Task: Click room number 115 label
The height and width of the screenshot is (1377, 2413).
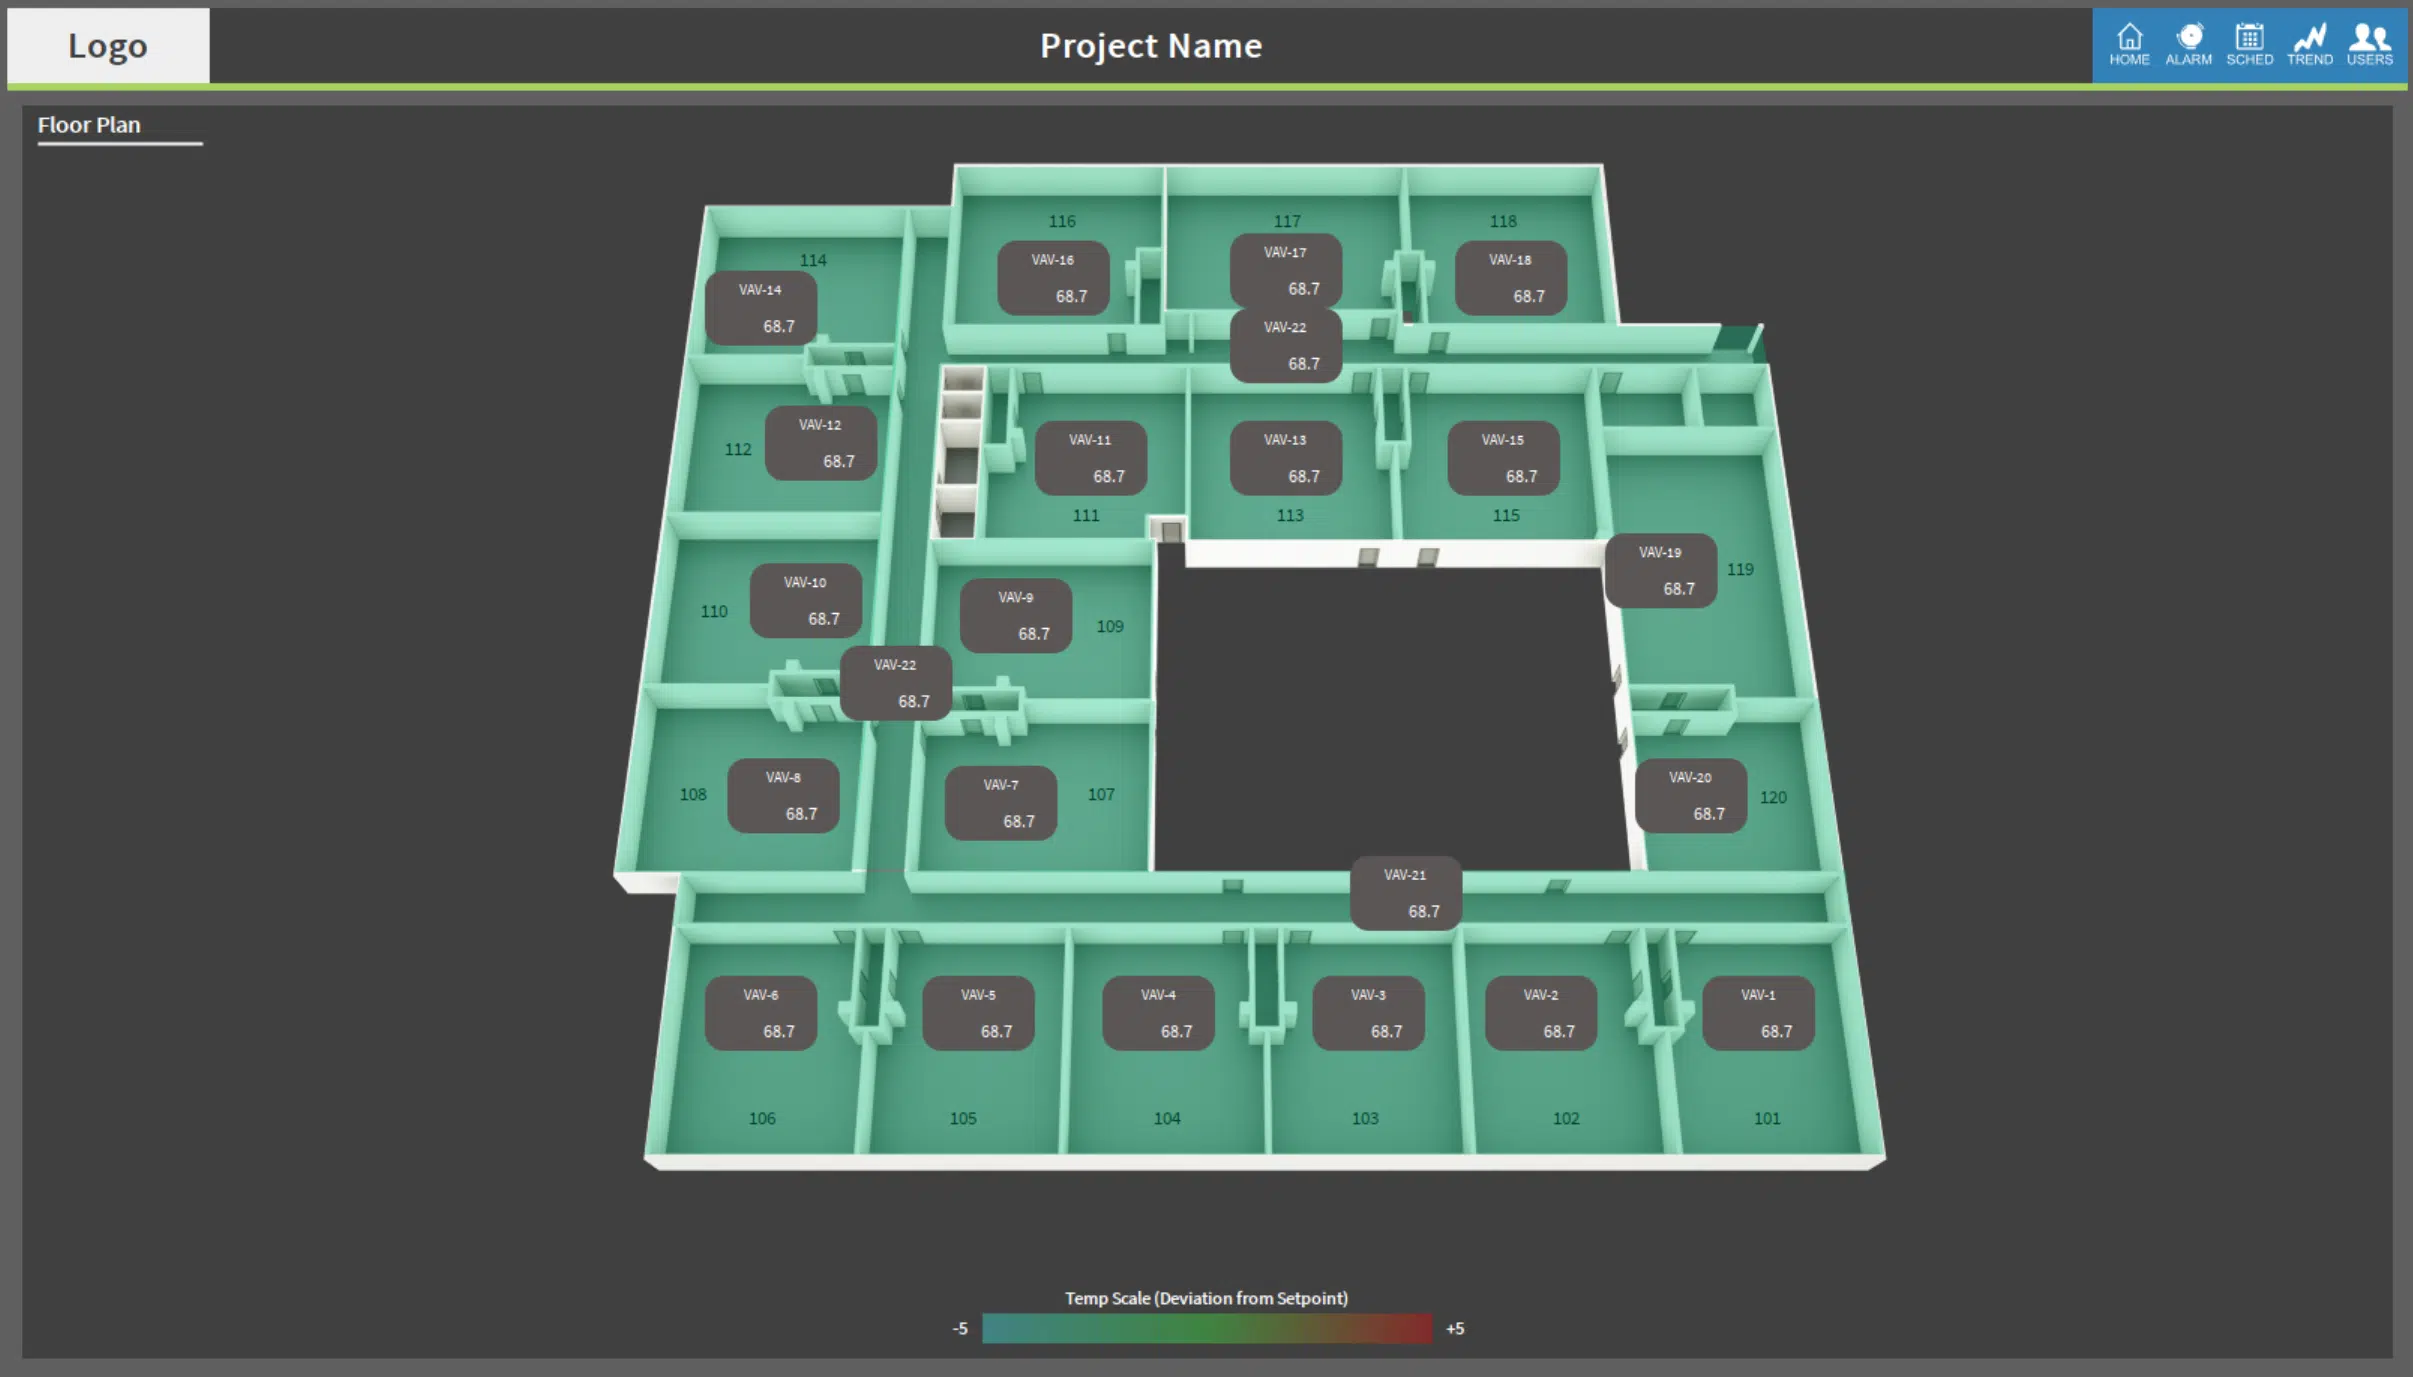Action: tap(1506, 515)
